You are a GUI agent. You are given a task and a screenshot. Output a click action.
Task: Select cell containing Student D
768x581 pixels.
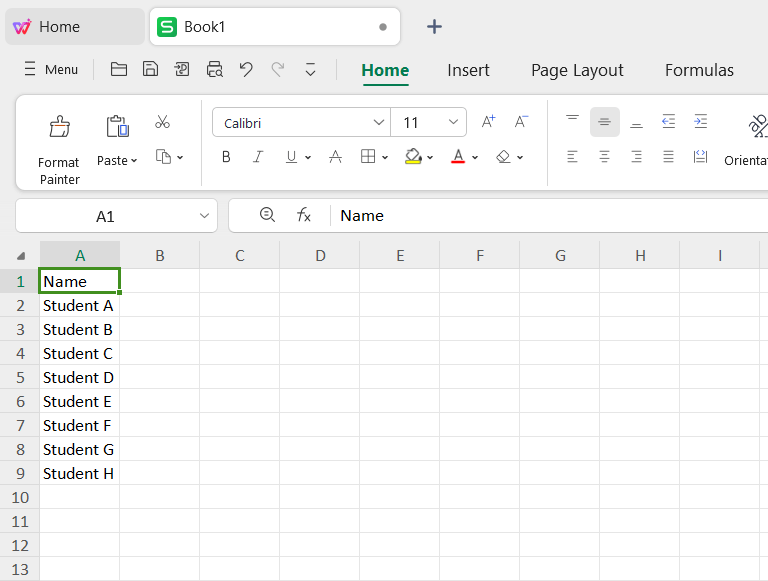[x=79, y=377]
